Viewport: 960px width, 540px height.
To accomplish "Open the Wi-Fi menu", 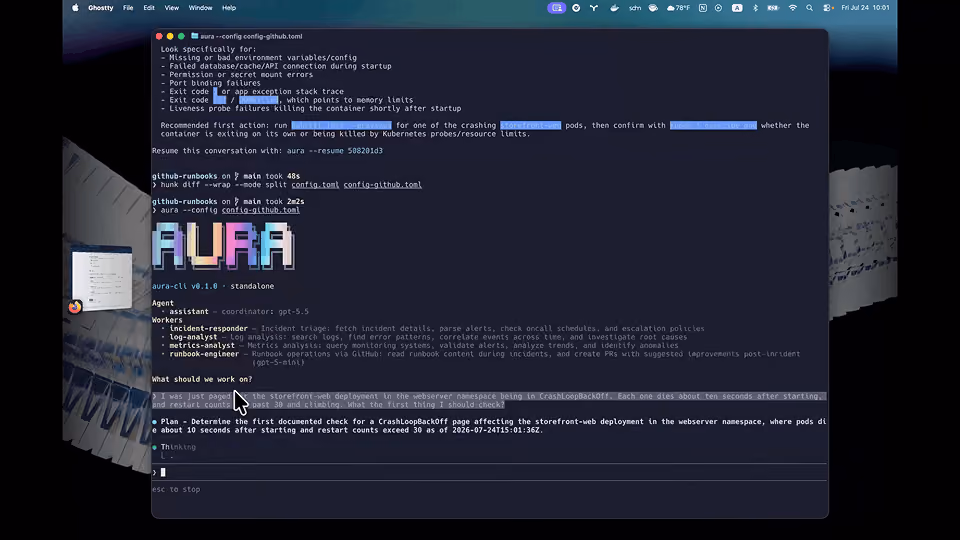I will coord(793,8).
